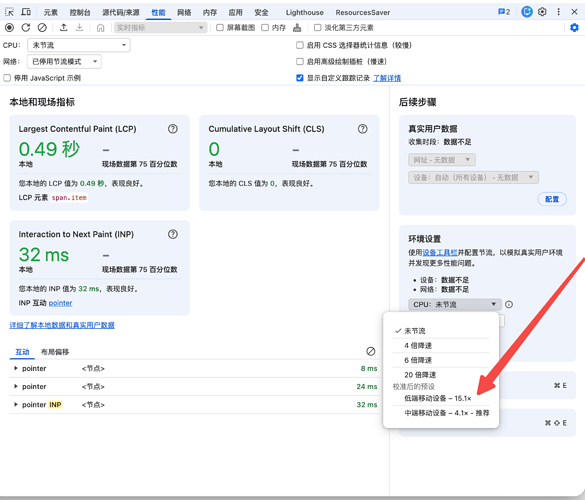Open the ResourcesSaver tab
This screenshot has width=585, height=500.
[x=363, y=12]
